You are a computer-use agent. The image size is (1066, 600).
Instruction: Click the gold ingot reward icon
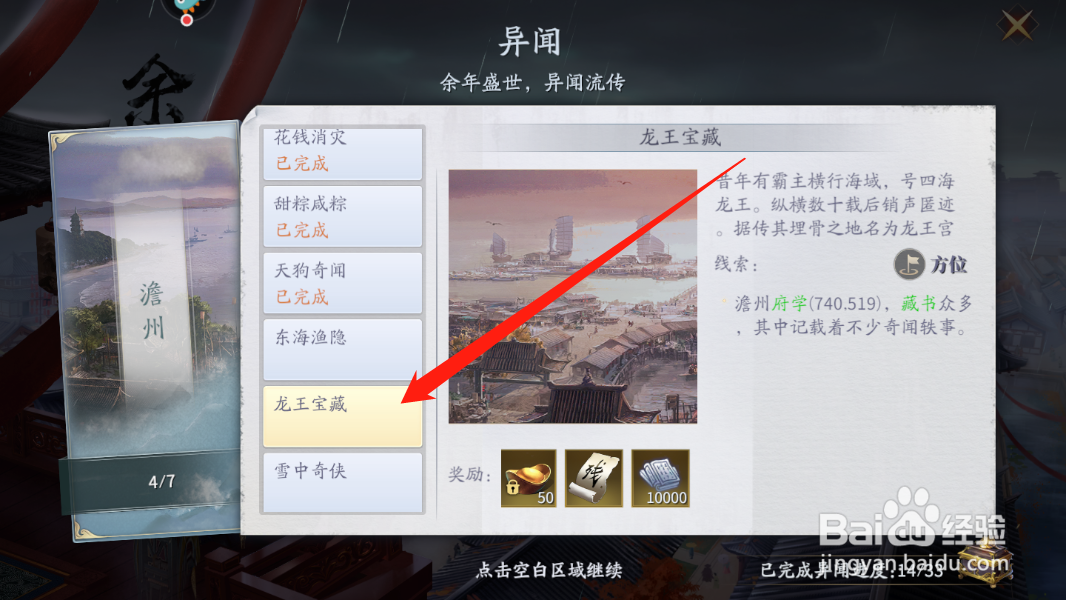click(x=528, y=478)
